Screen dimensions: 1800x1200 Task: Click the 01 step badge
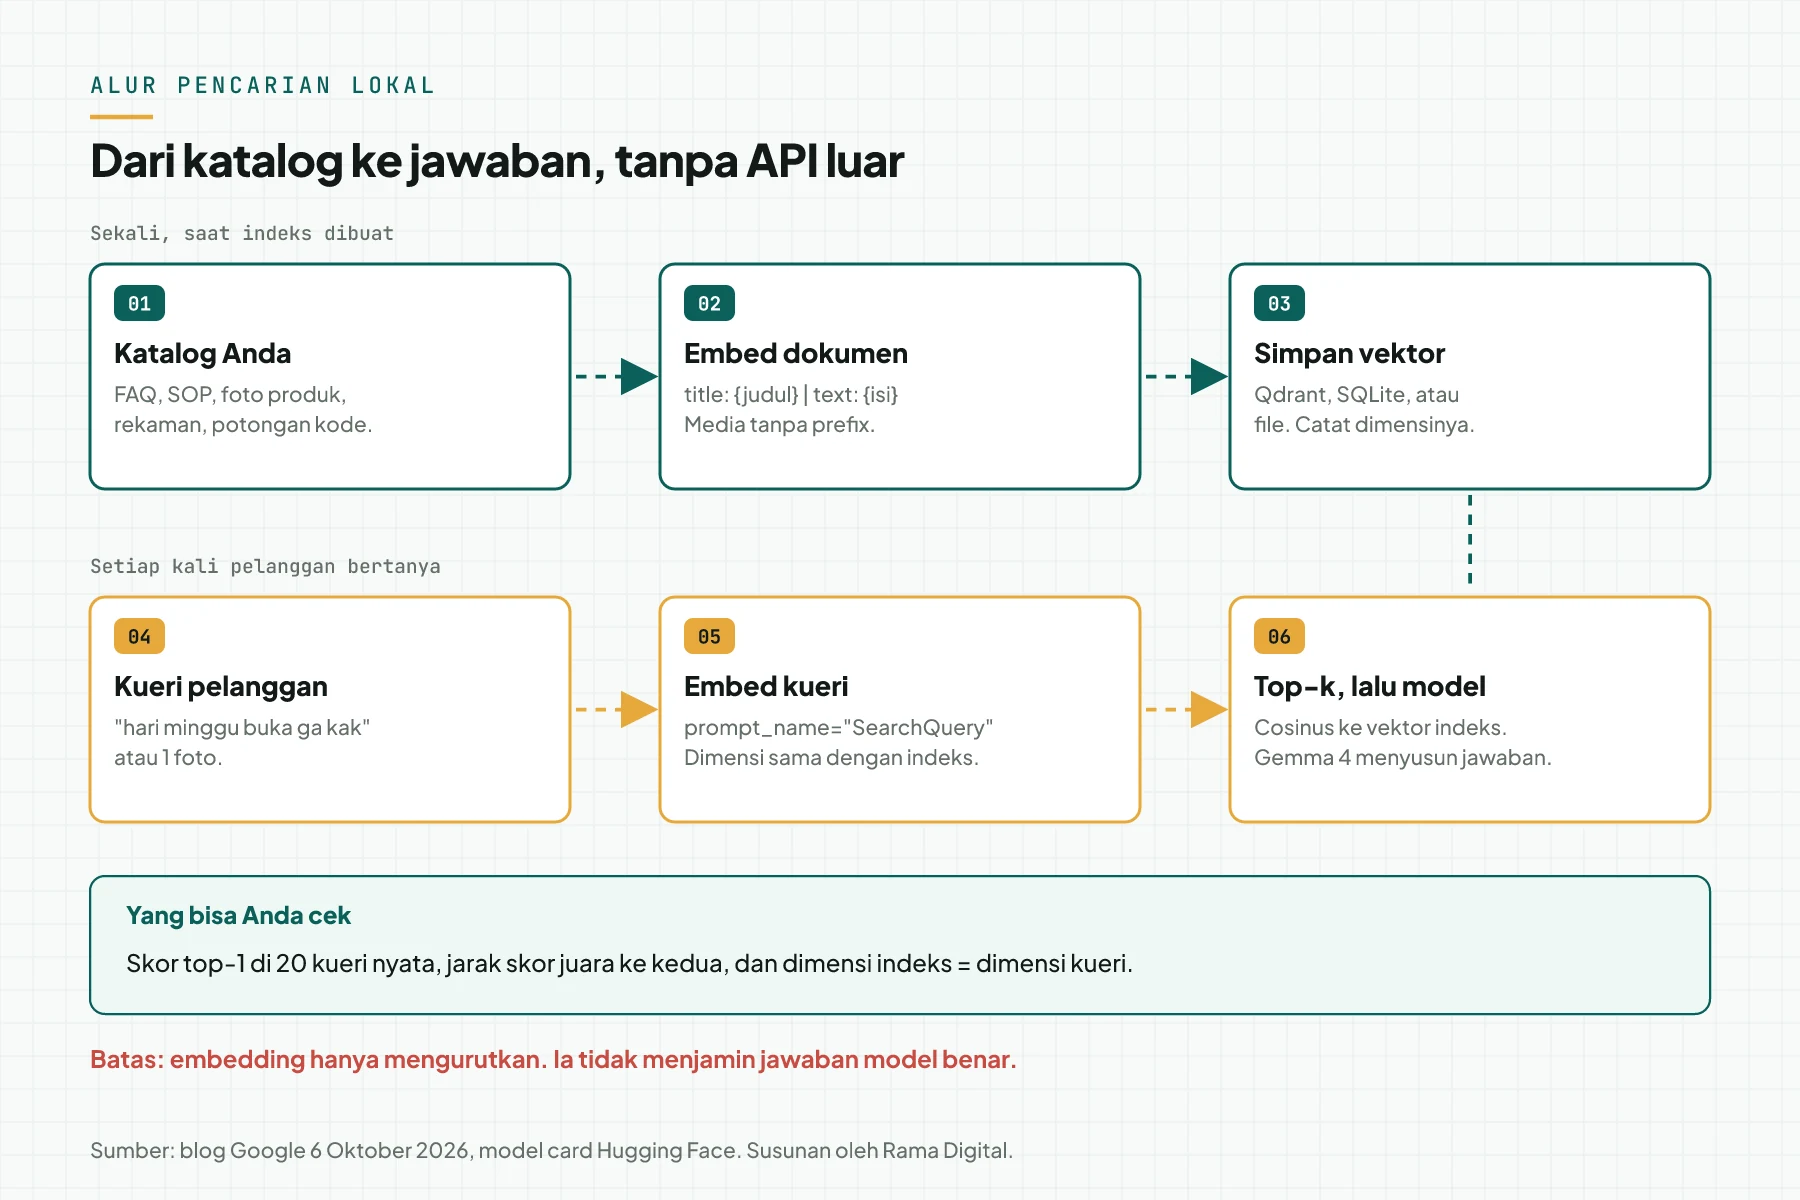coord(139,303)
